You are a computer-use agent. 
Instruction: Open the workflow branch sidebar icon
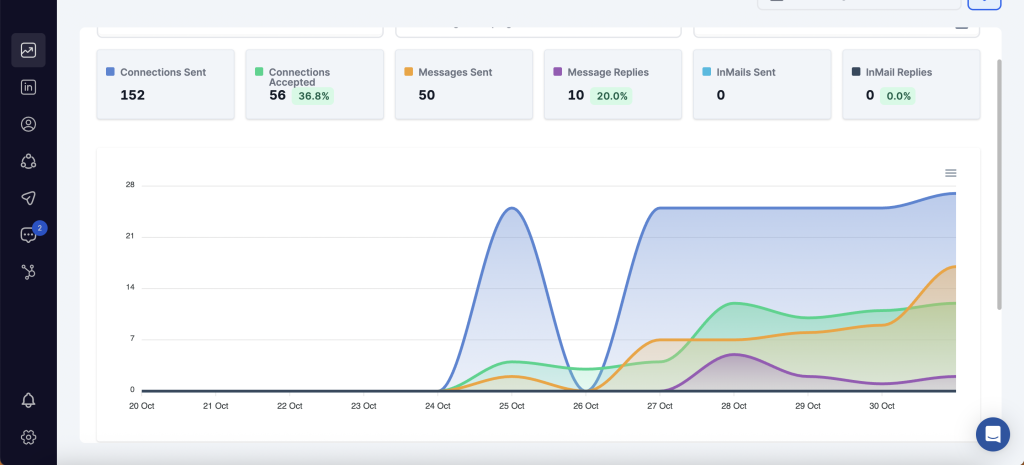point(28,272)
